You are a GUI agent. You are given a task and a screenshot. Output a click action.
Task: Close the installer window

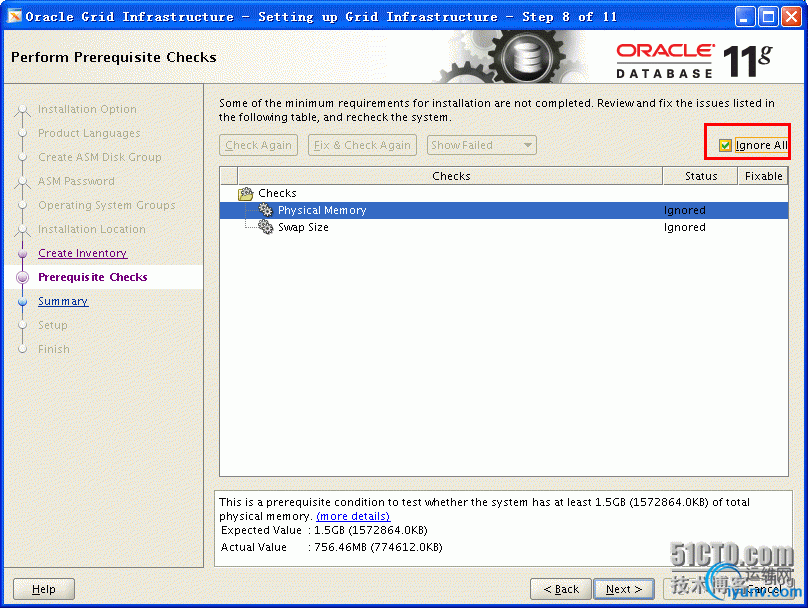click(792, 16)
